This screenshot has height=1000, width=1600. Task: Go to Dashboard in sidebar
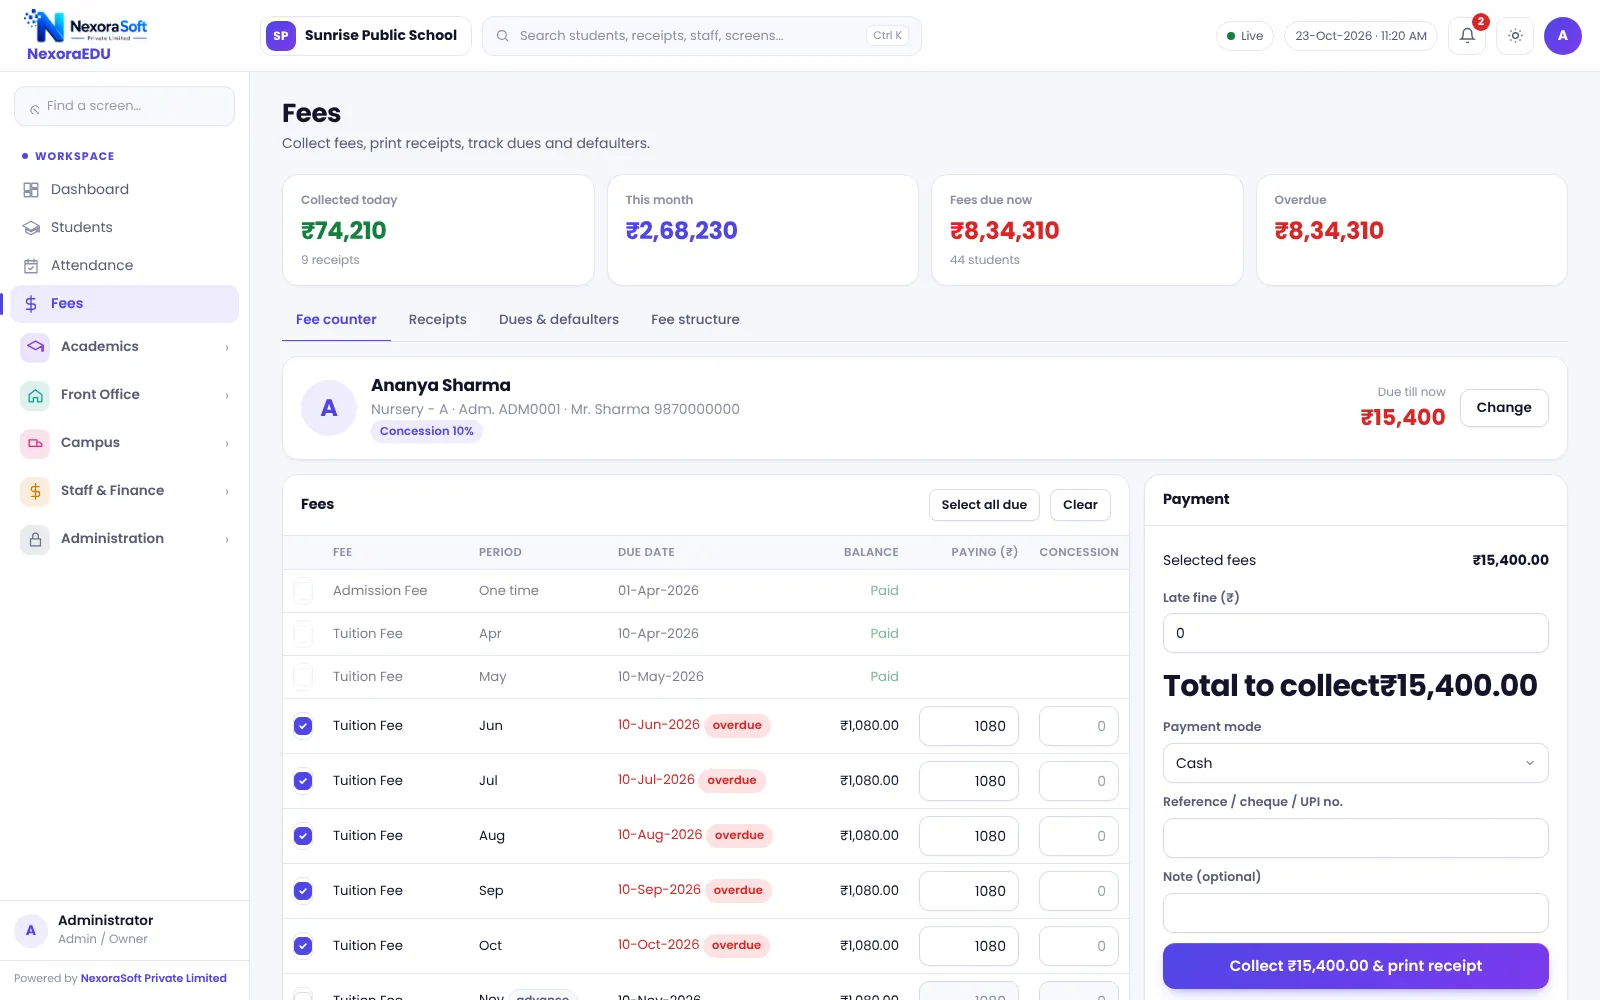tap(125, 190)
